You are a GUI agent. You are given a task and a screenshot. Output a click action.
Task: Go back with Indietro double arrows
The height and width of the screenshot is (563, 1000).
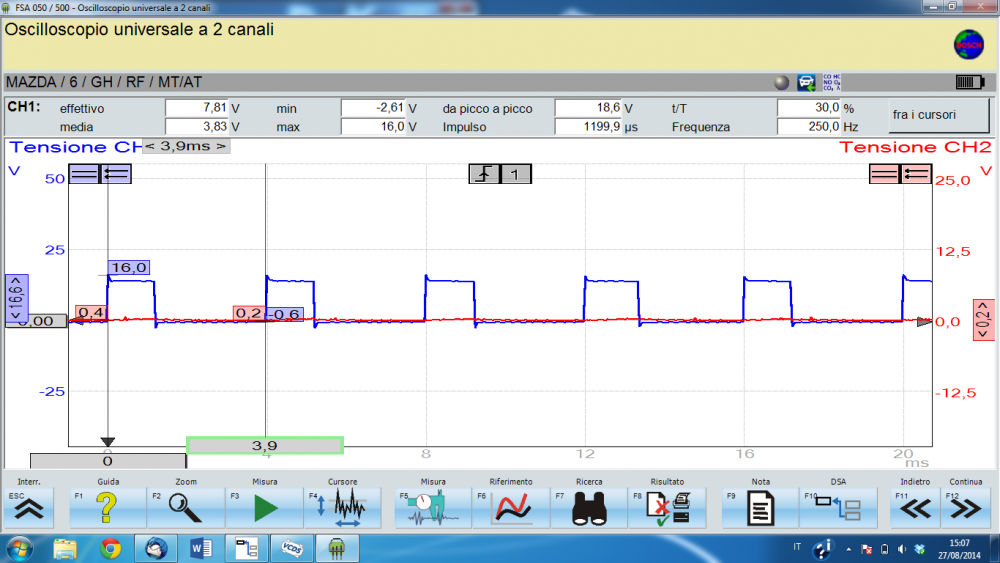(x=915, y=508)
